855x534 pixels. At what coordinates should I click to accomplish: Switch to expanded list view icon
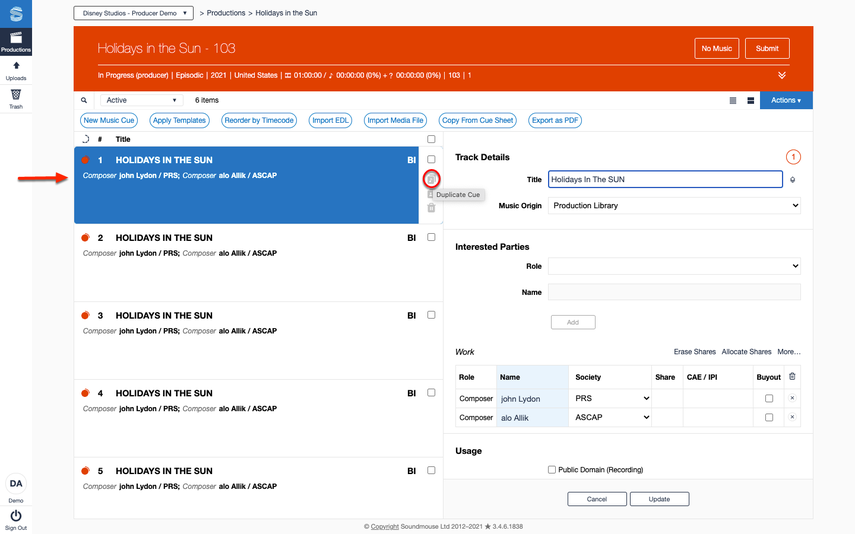[x=751, y=100]
